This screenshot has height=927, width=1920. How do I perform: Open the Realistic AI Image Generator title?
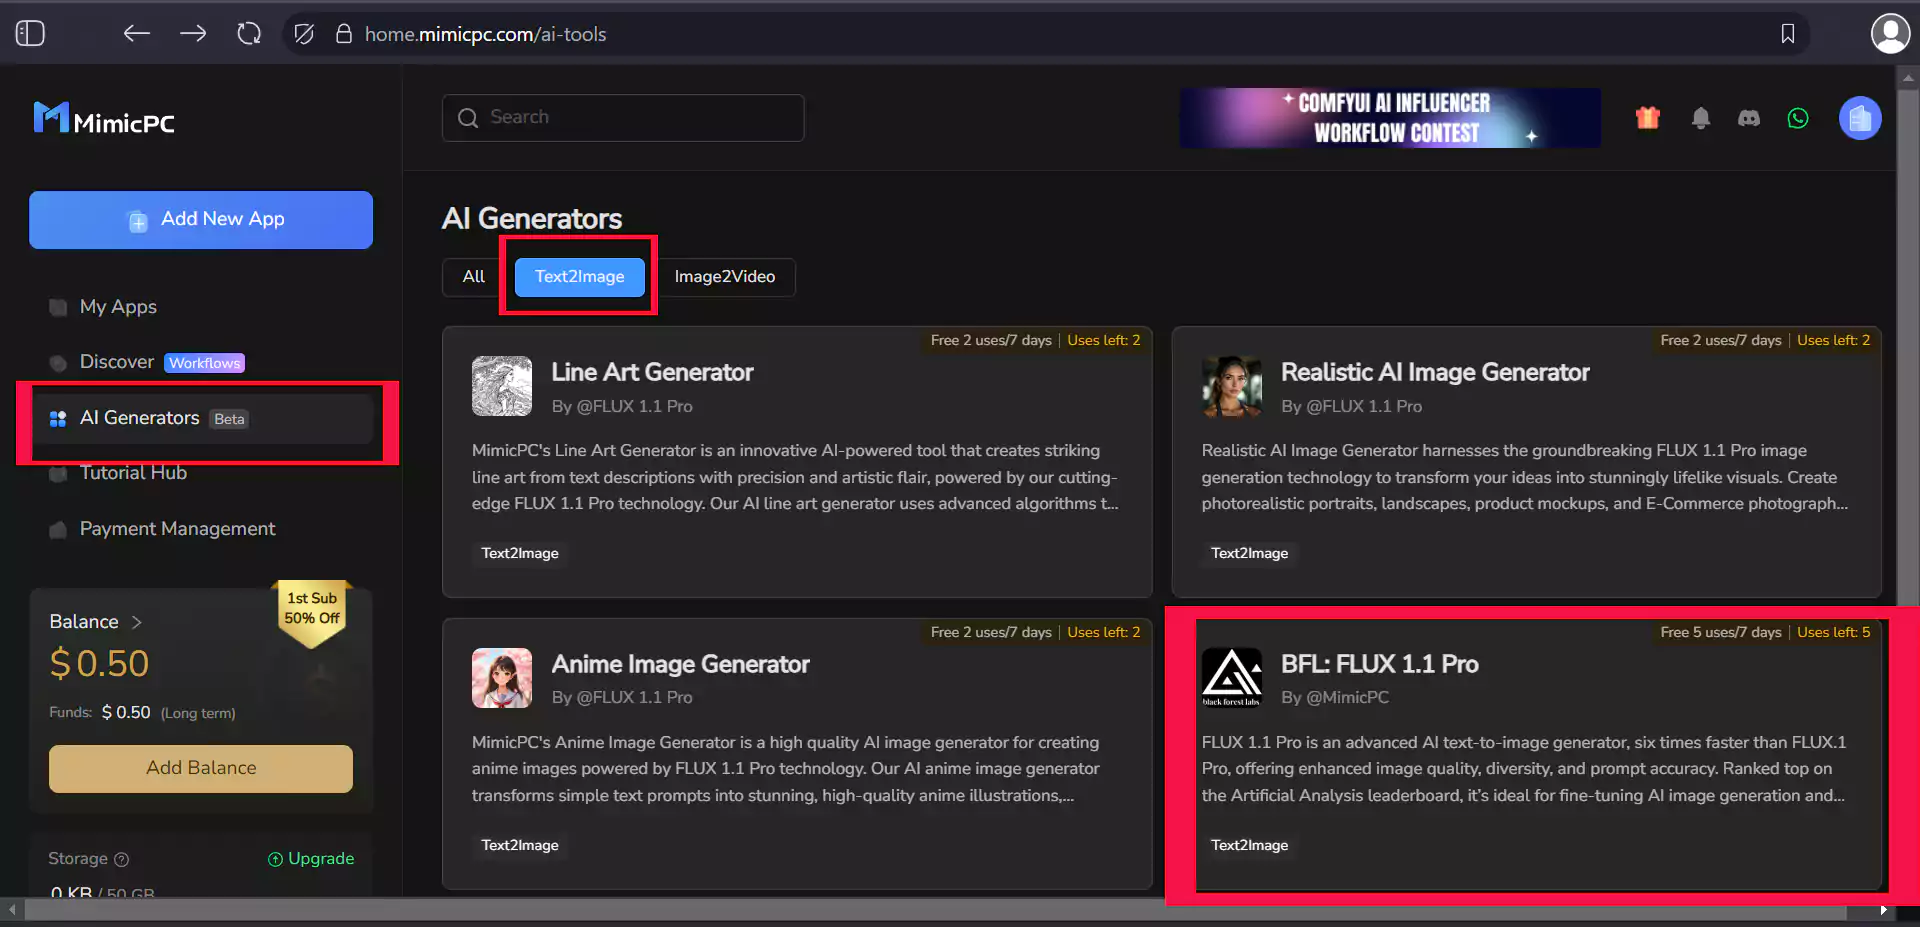coord(1435,373)
